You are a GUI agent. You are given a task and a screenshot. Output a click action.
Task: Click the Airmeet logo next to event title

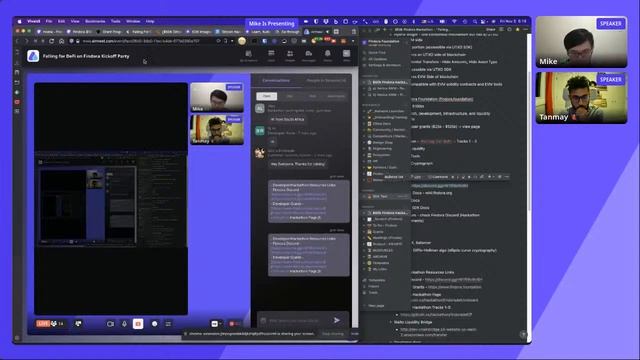pyautogui.click(x=33, y=56)
